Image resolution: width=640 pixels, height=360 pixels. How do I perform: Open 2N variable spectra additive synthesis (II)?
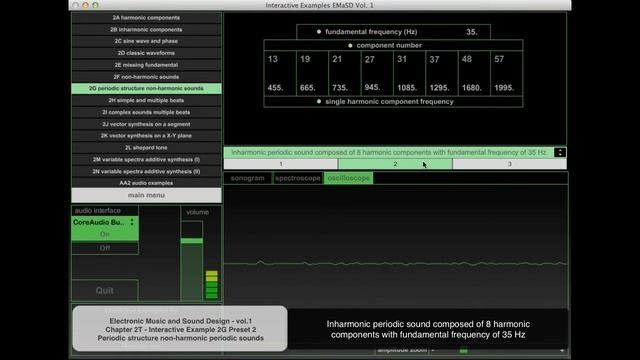[147, 171]
